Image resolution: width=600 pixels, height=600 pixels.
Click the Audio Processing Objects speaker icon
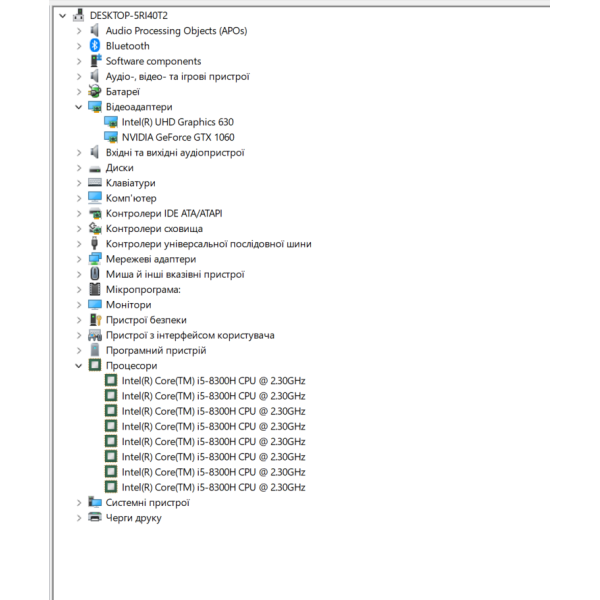point(95,31)
